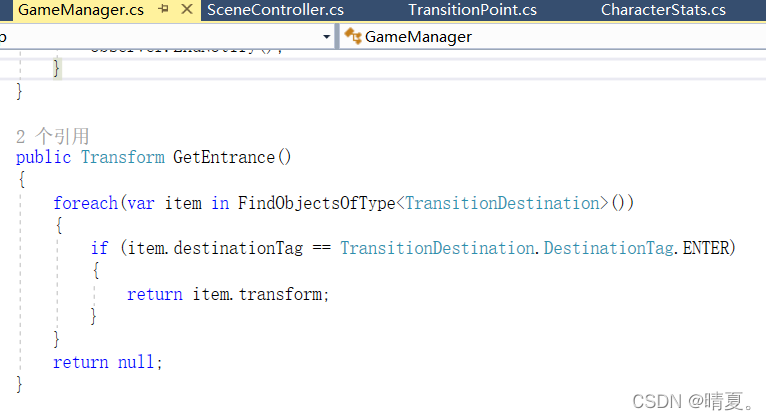Click the destinationTag property in if statement
766x420 pixels.
(x=238, y=248)
